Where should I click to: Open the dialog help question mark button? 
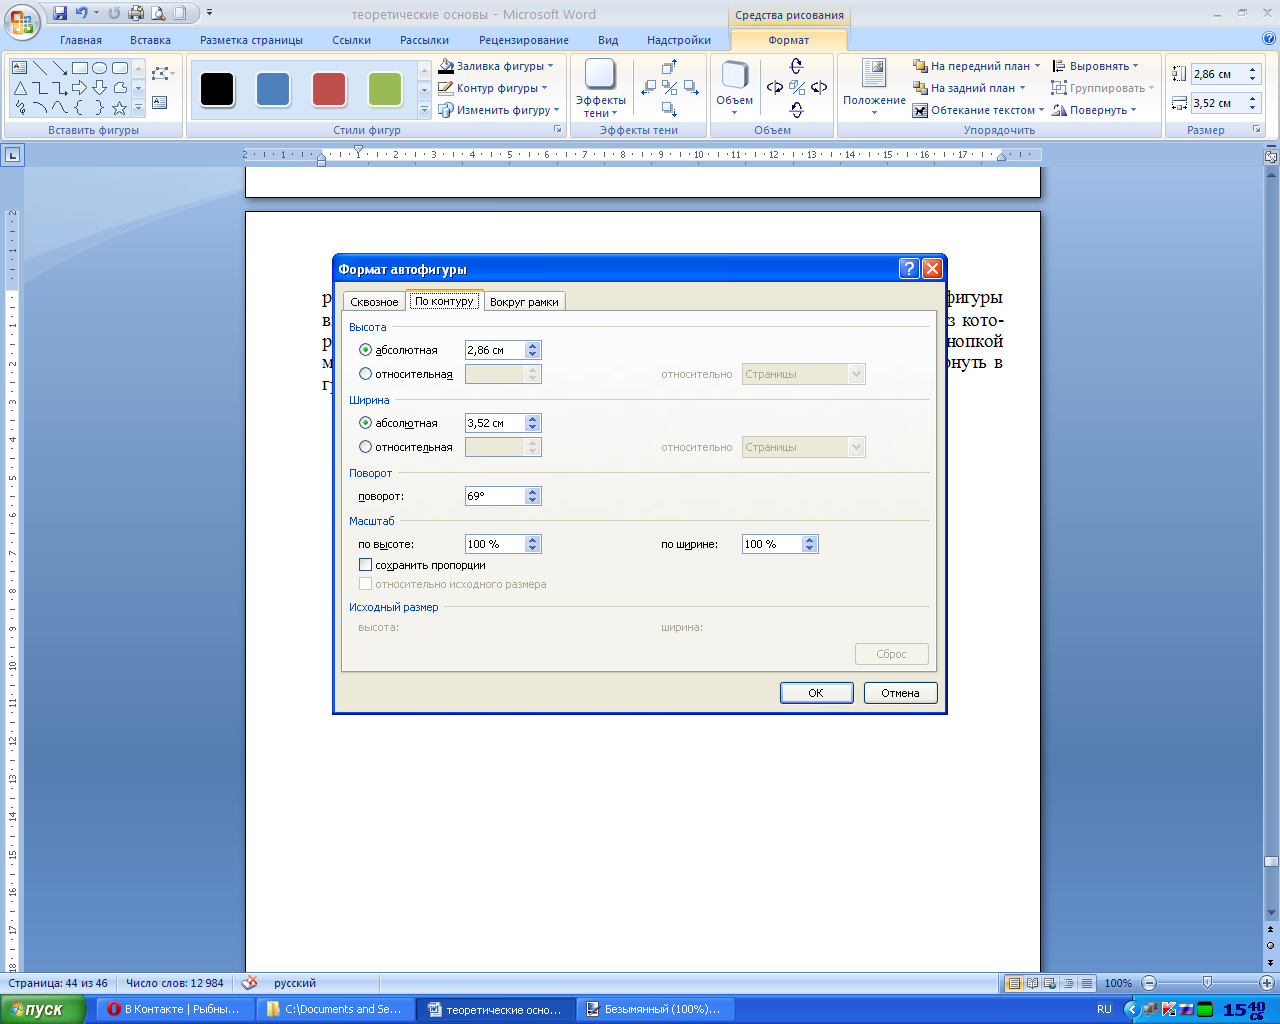pos(909,268)
